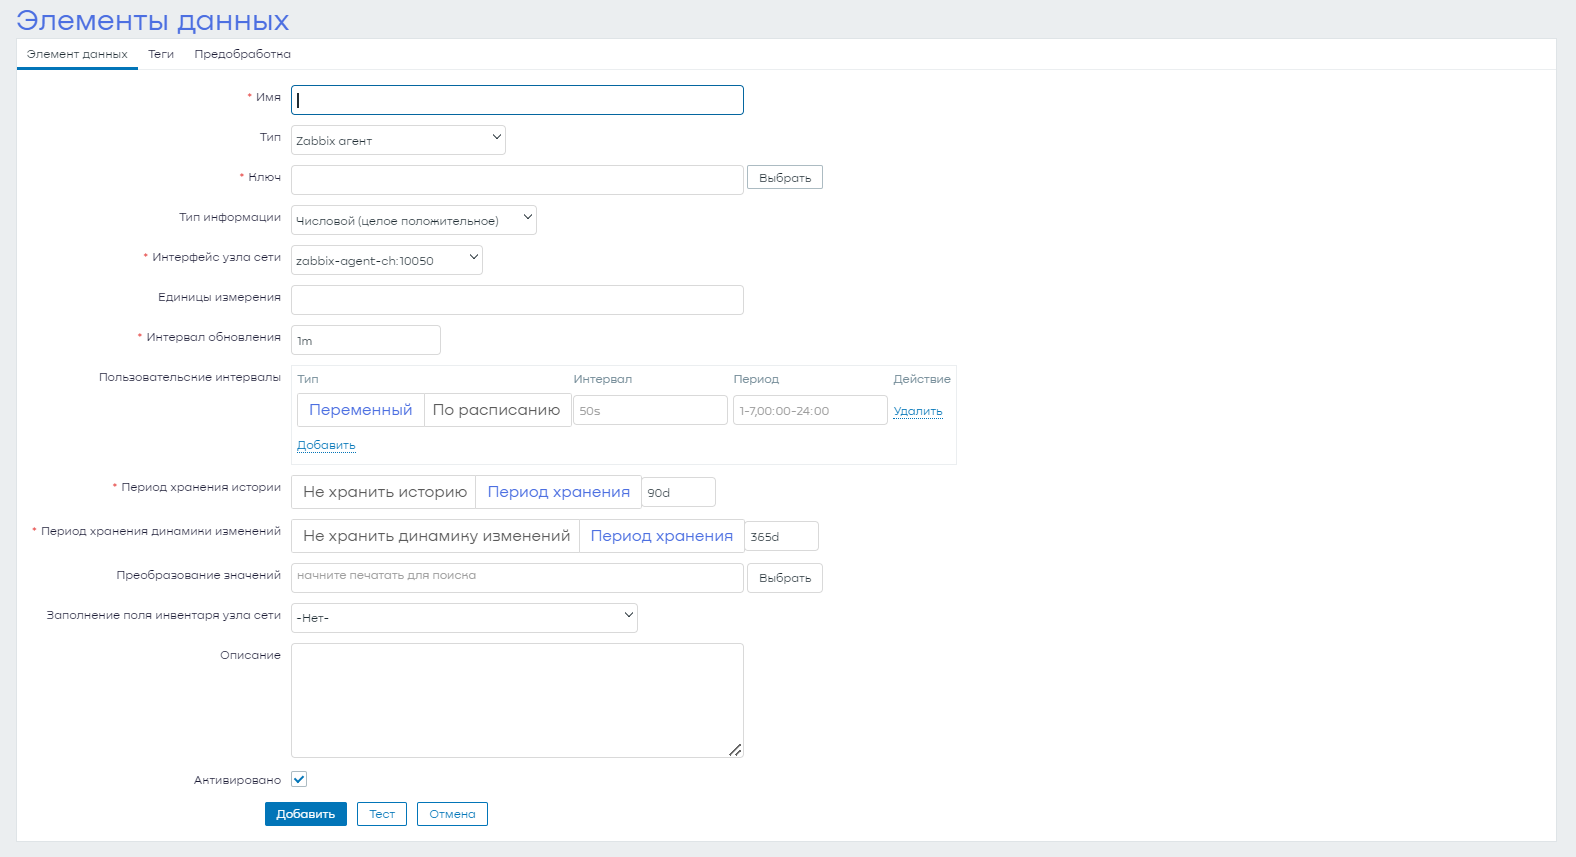Click the Преобразование значений search field
Screen dimensions: 1576x857
(517, 577)
